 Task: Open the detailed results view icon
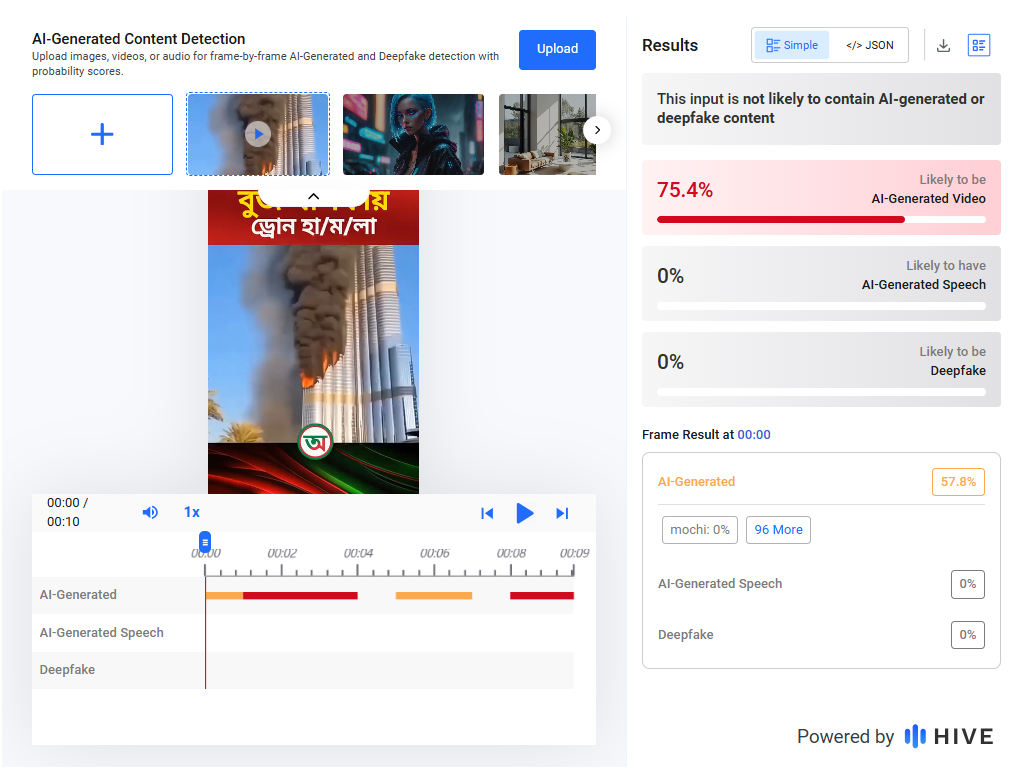979,45
